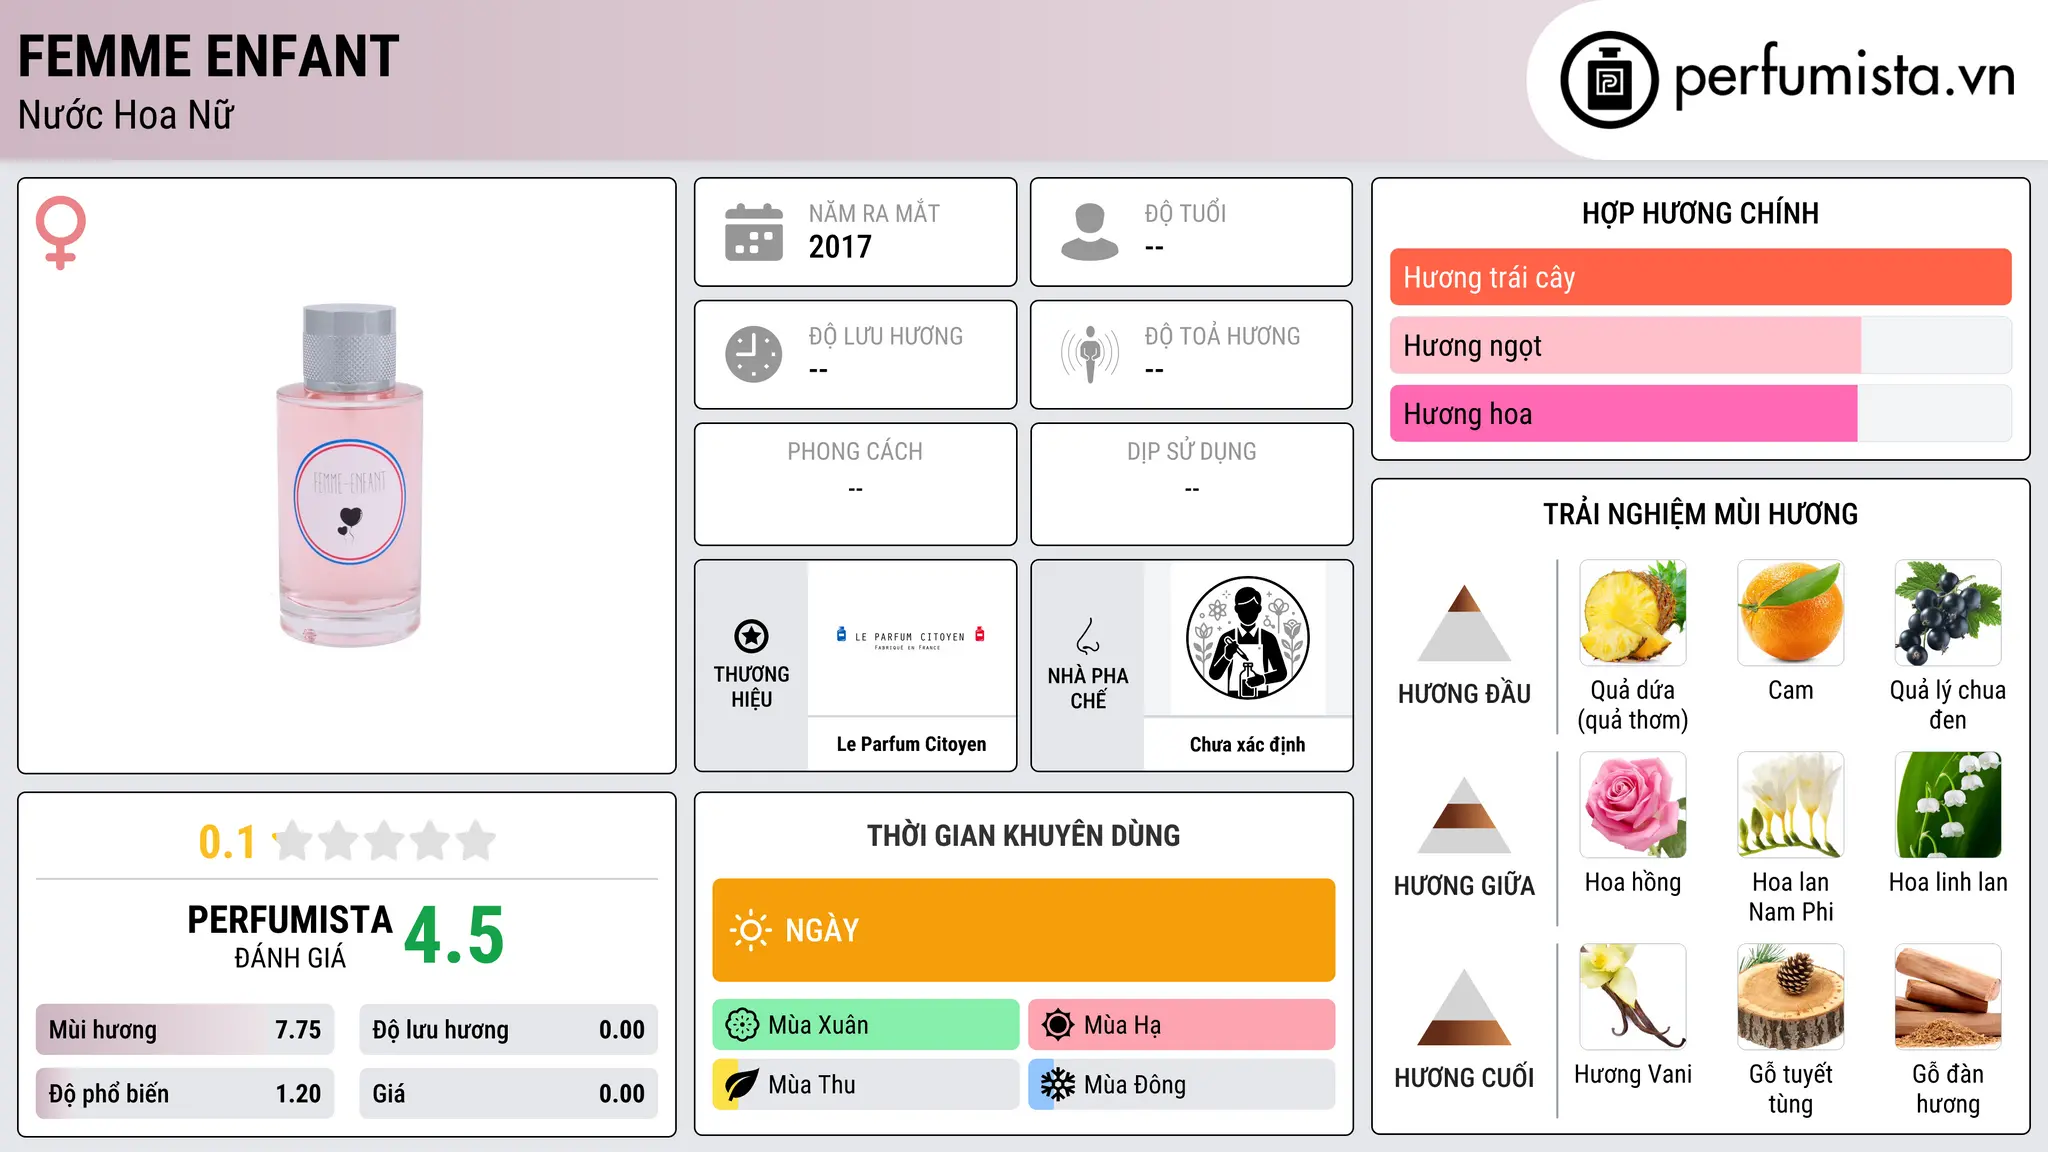
Task: Click the Gỗ đàn hương label
Action: pyautogui.click(x=1948, y=1089)
